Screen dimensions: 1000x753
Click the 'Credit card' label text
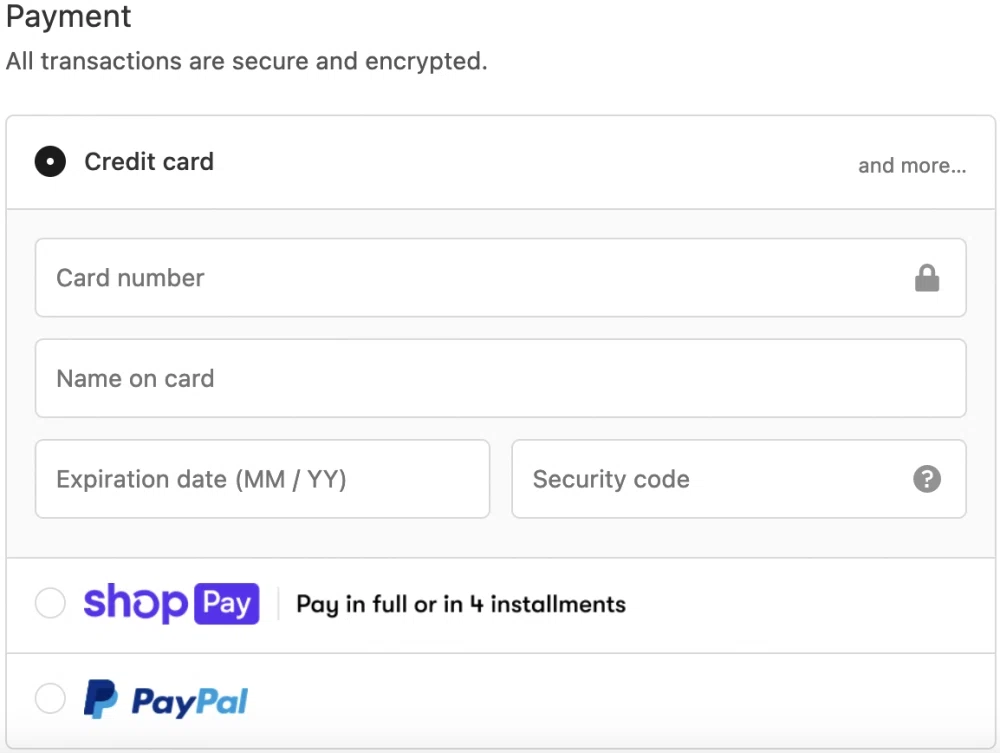[149, 162]
